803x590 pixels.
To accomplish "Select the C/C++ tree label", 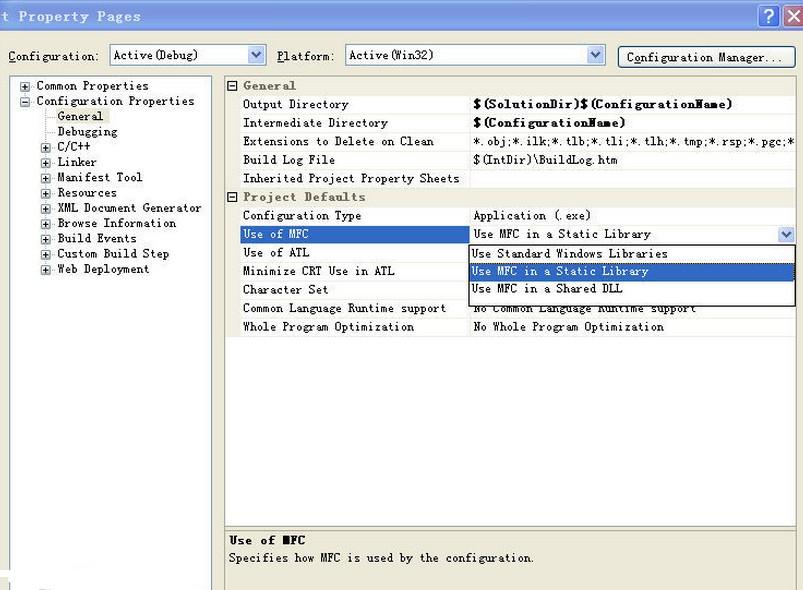I will [74, 146].
